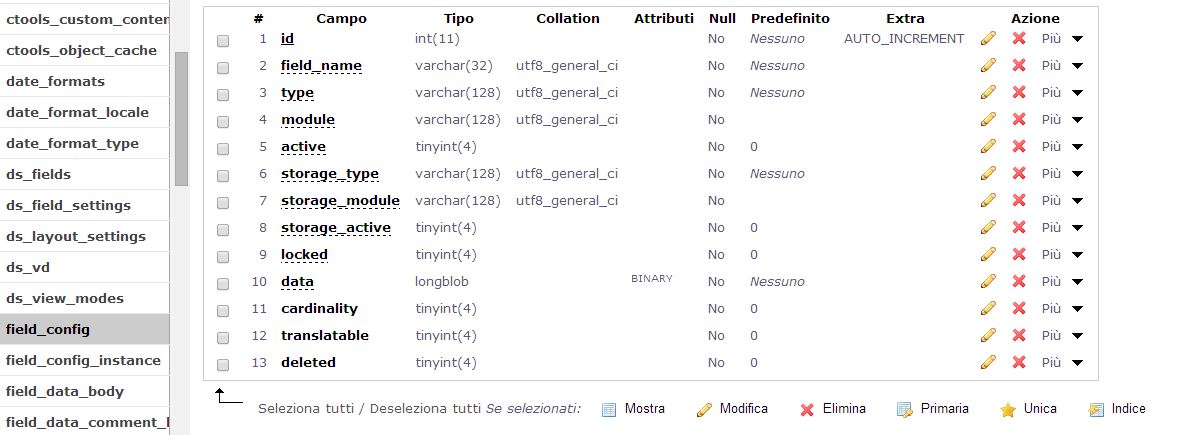
Task: Tick the checkbox for the id row
Action: [222, 41]
